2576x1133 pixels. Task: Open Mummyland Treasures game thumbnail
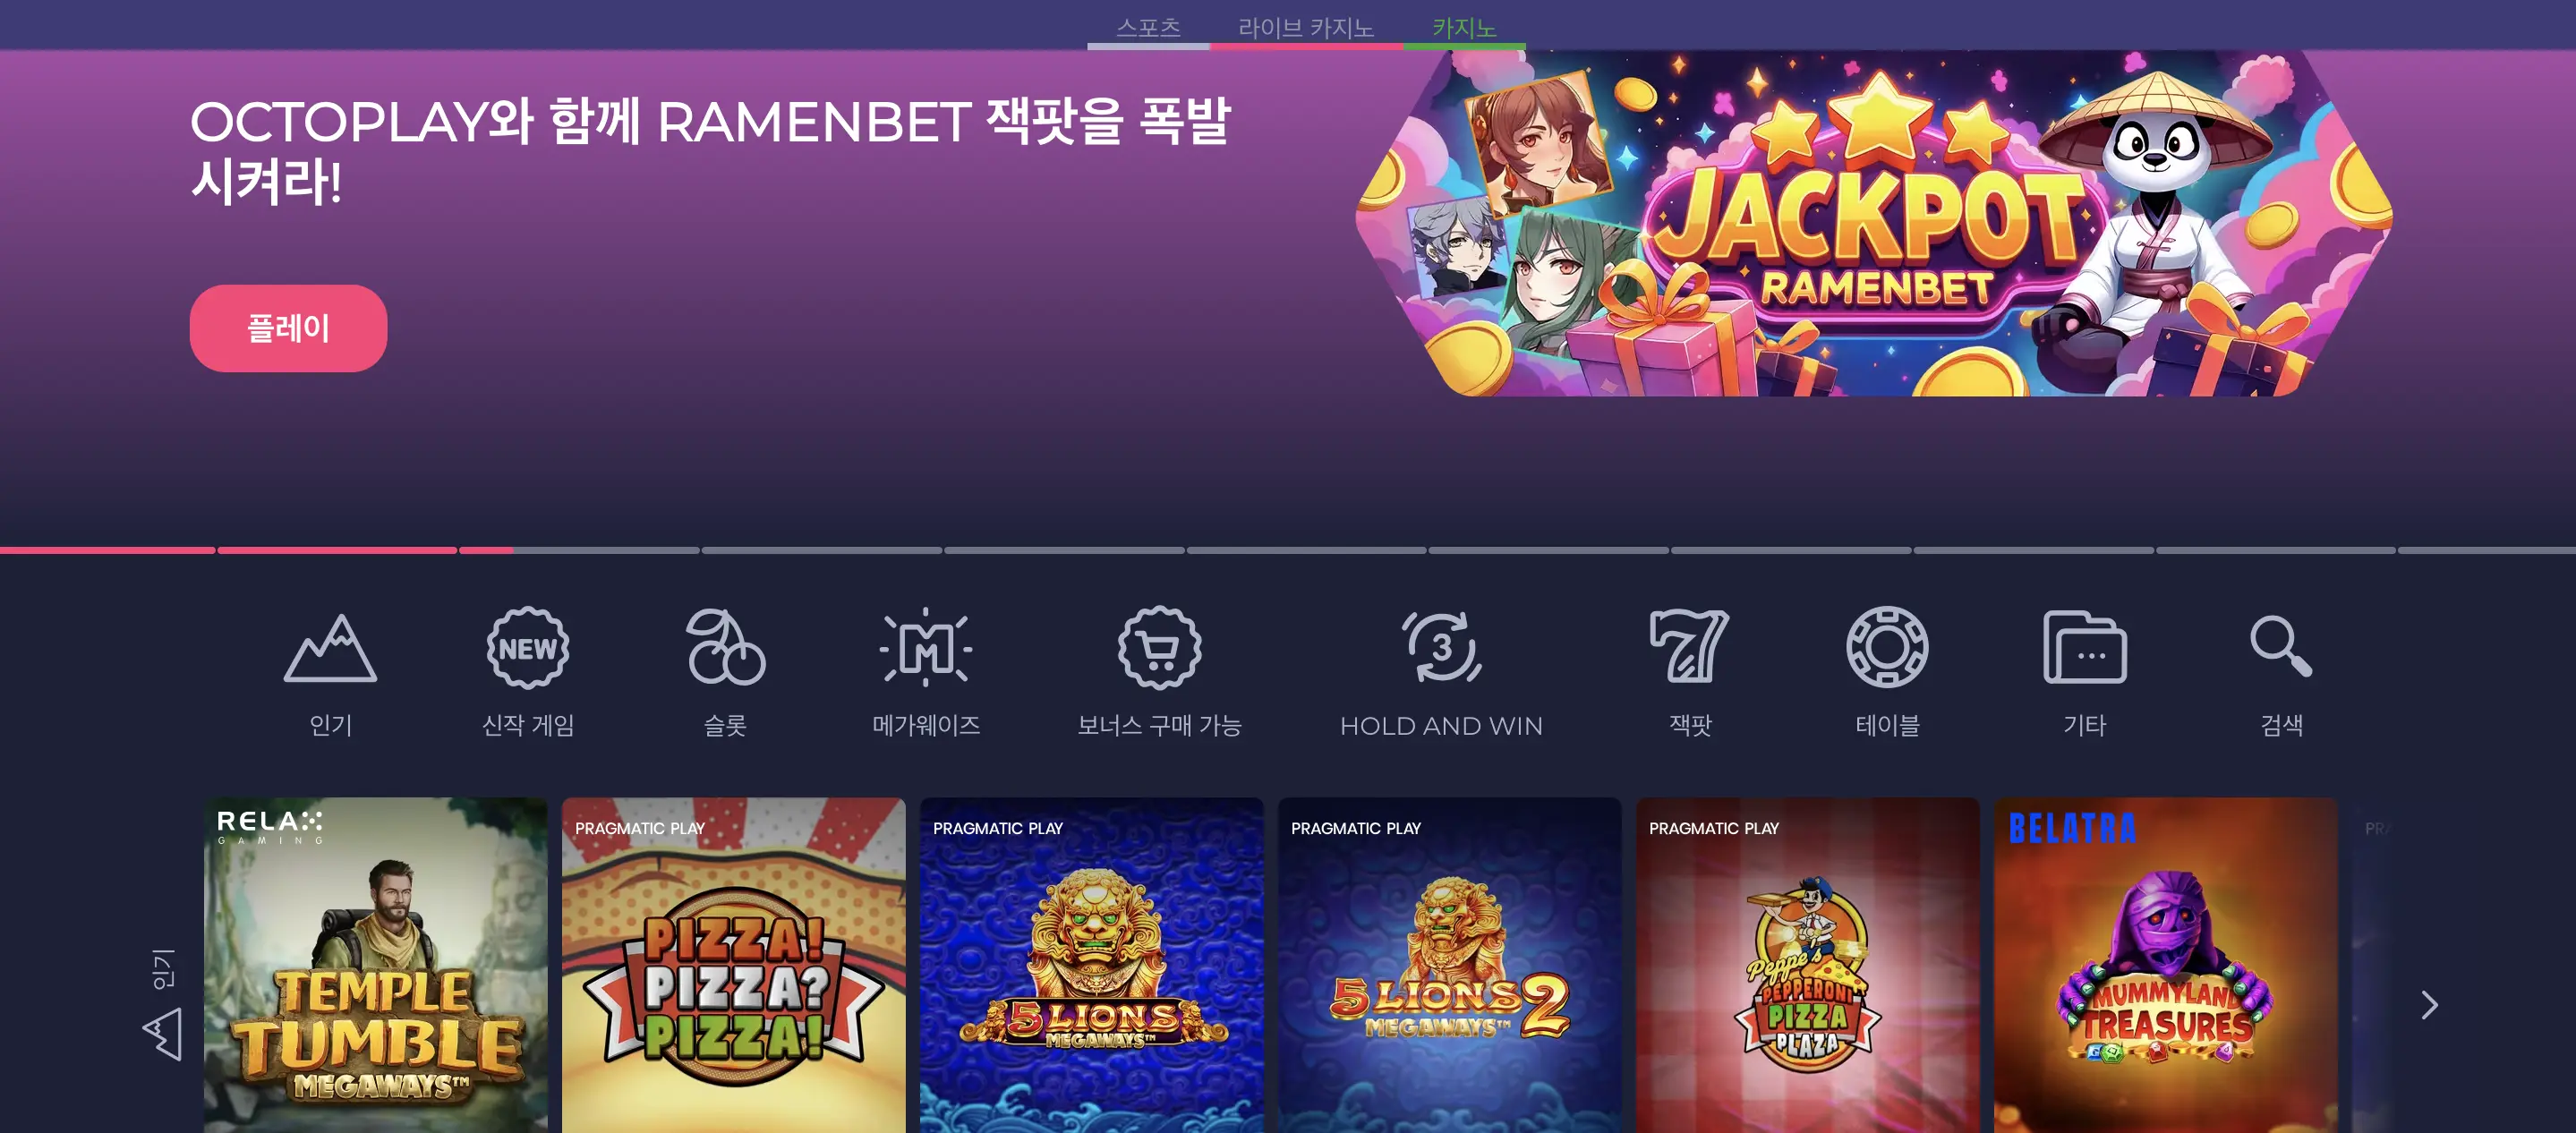[2165, 965]
